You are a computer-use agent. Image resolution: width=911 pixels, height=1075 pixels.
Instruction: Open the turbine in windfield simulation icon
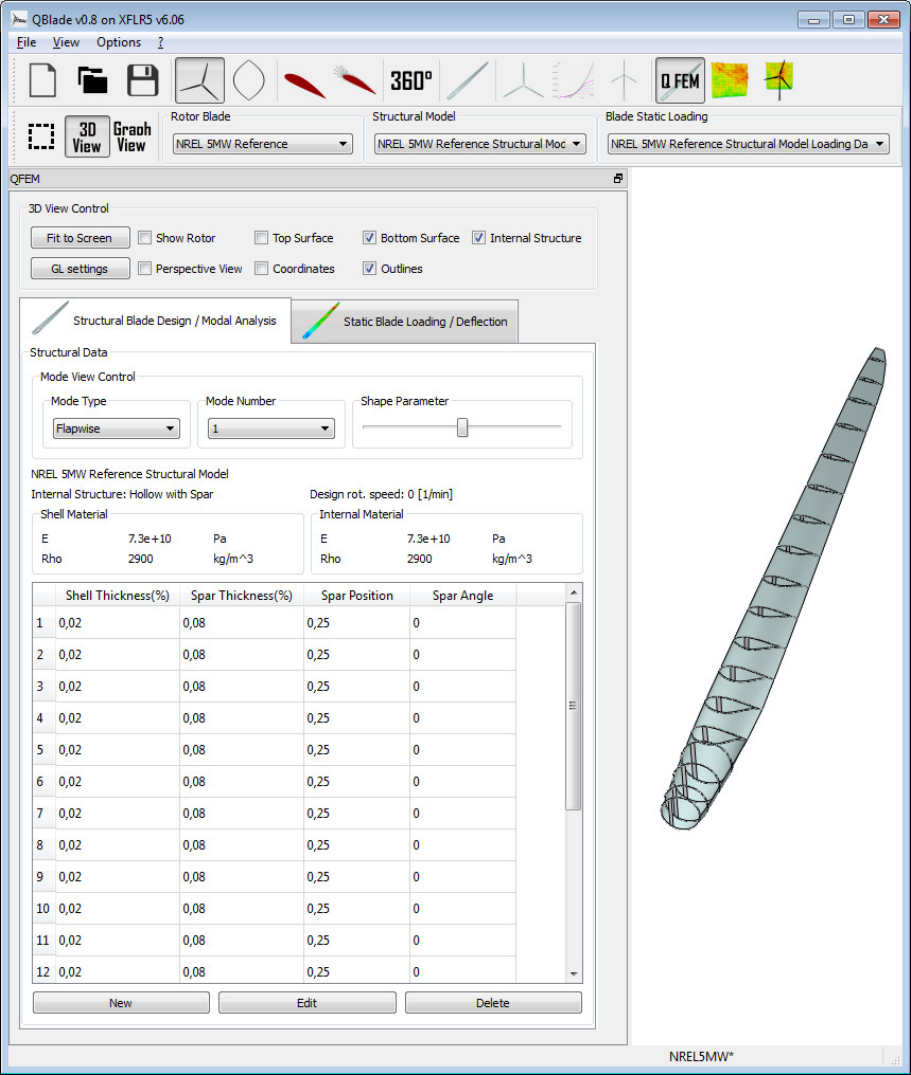tap(779, 80)
